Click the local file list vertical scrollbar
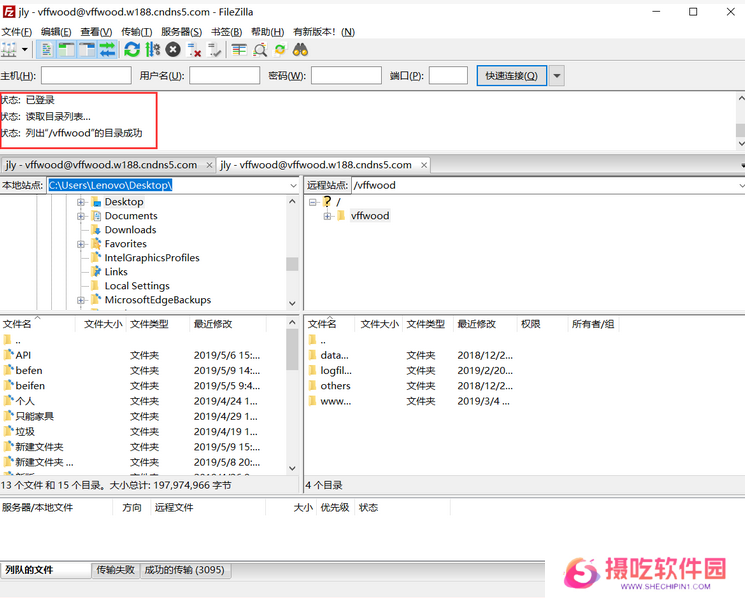Viewport: 745px width, 598px height. point(292,400)
